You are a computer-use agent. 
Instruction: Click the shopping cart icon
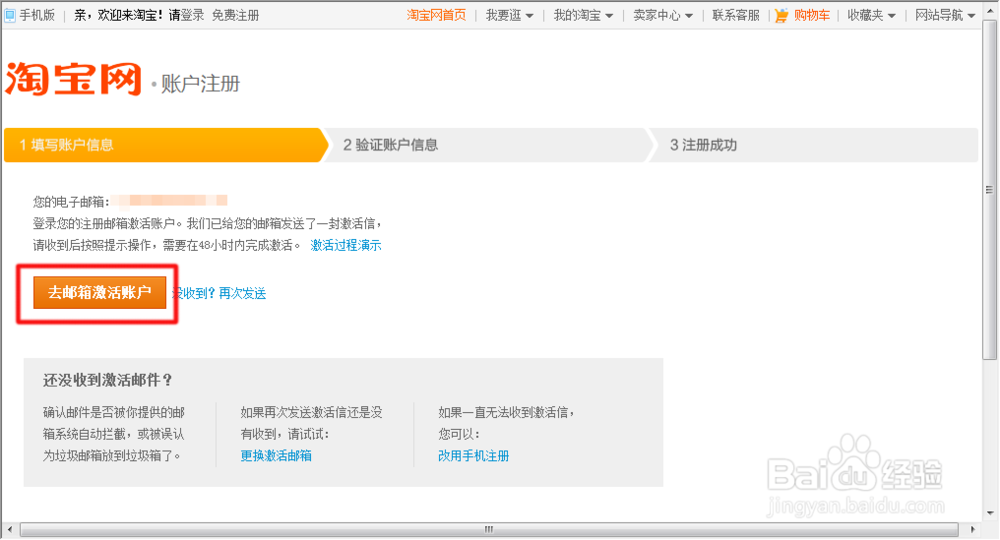[x=782, y=15]
